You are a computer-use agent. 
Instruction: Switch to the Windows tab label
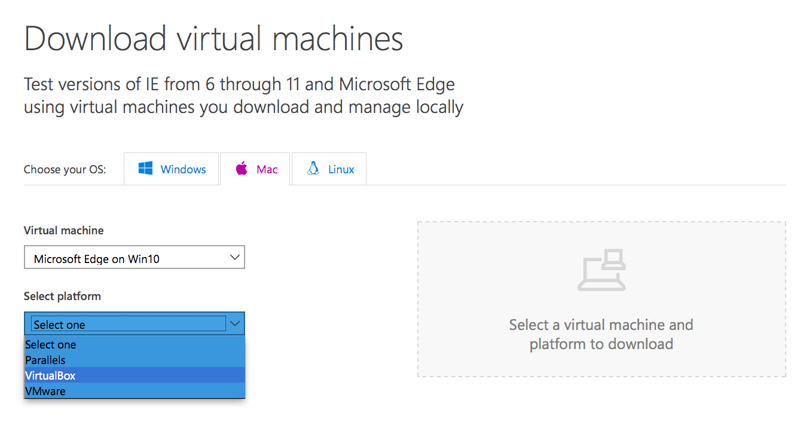pyautogui.click(x=183, y=170)
